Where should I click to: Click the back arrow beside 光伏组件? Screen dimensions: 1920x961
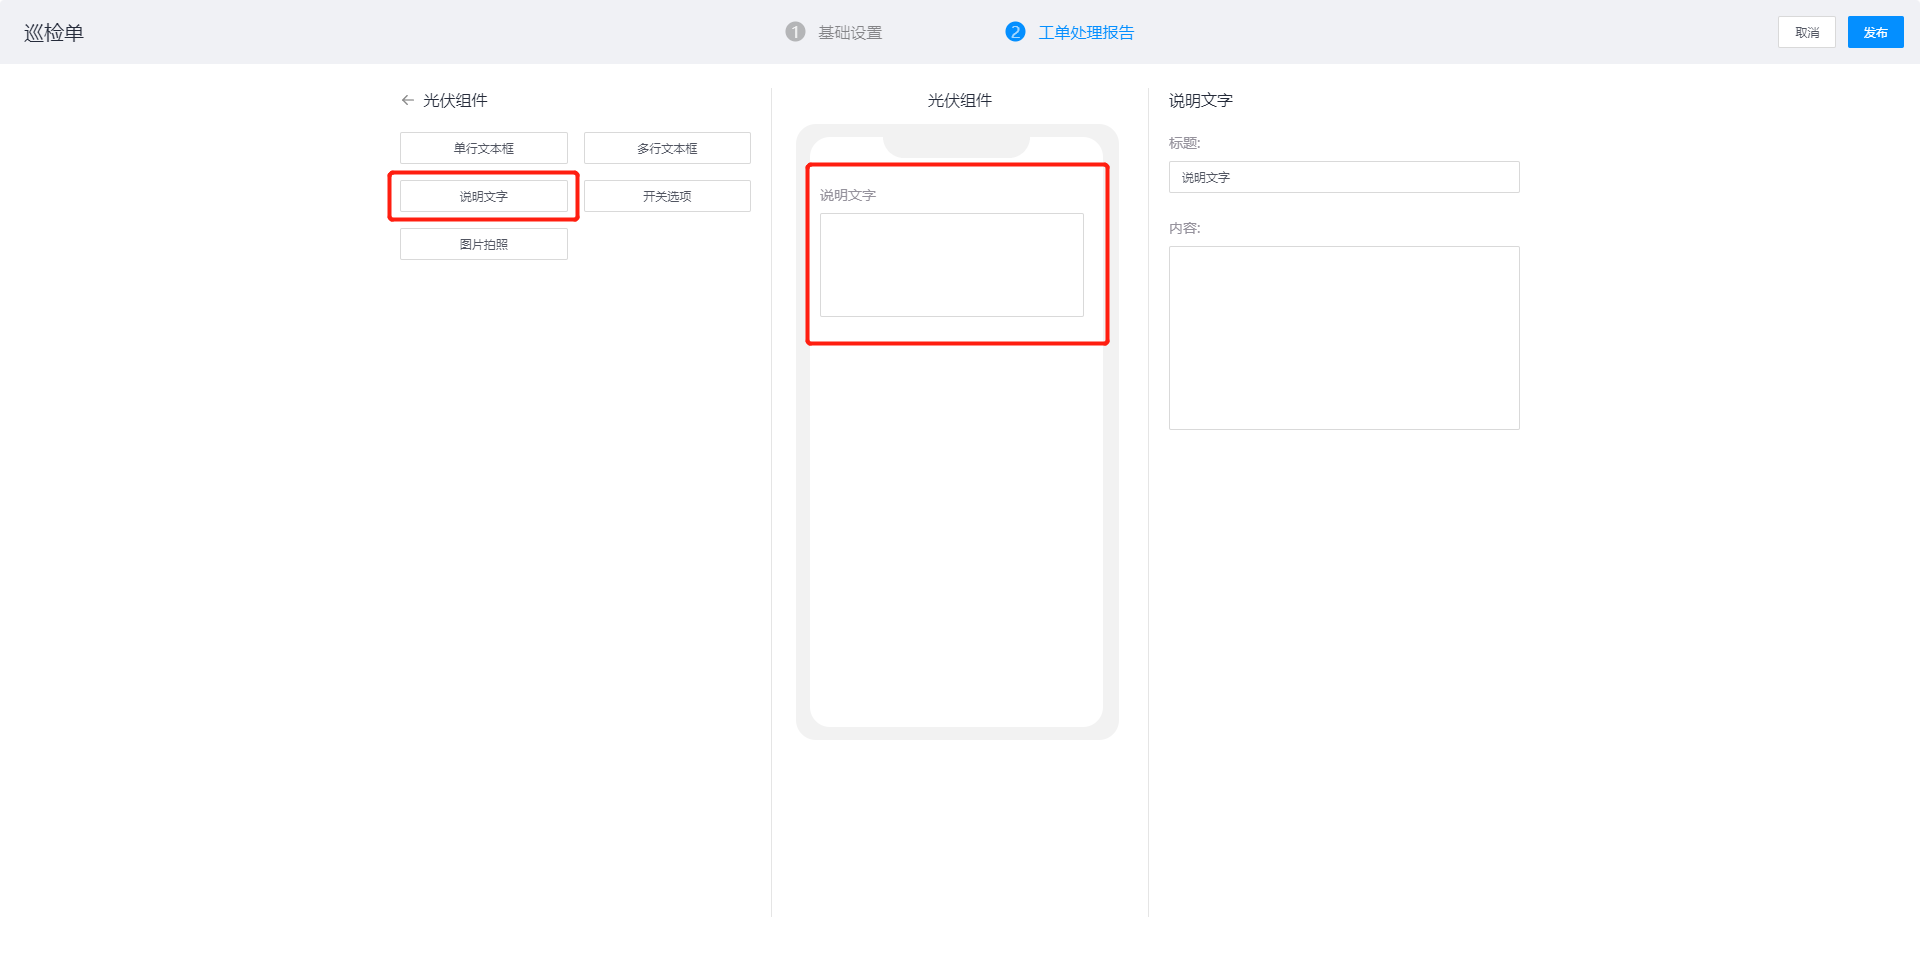point(407,100)
